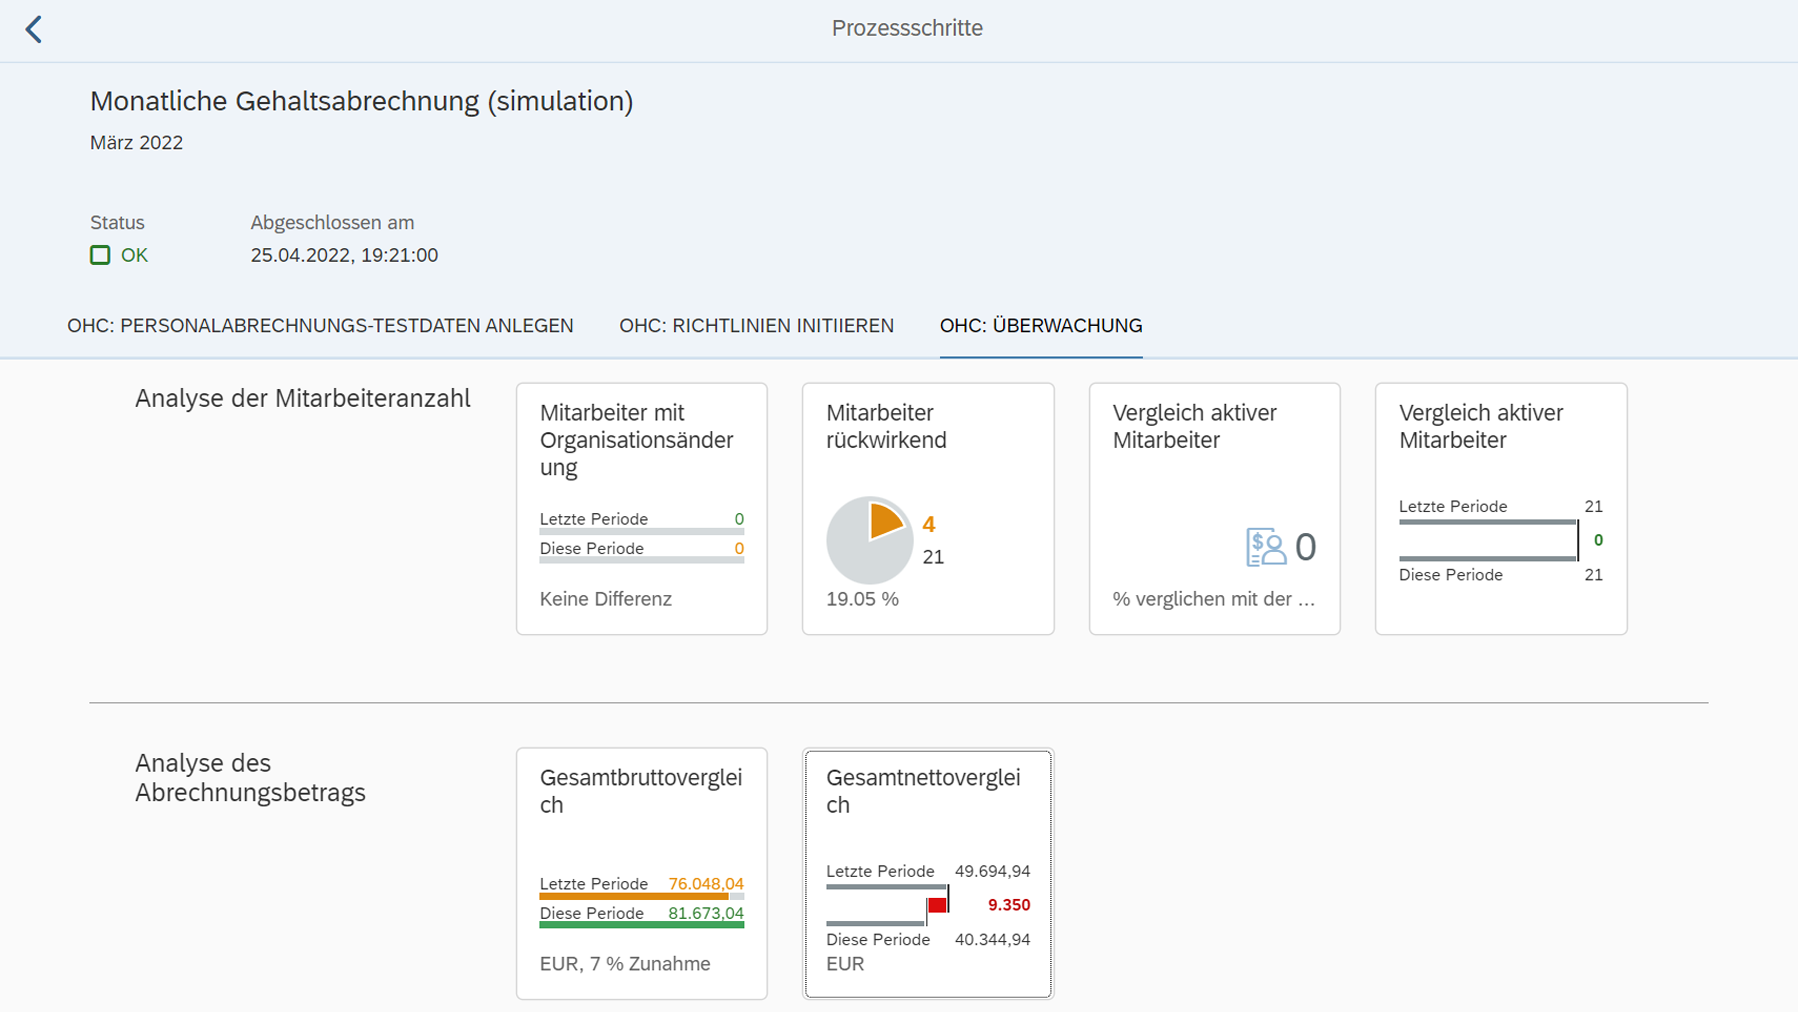
Task: Click the red deviation marker in Gesamtnettovergleich
Action: click(936, 905)
